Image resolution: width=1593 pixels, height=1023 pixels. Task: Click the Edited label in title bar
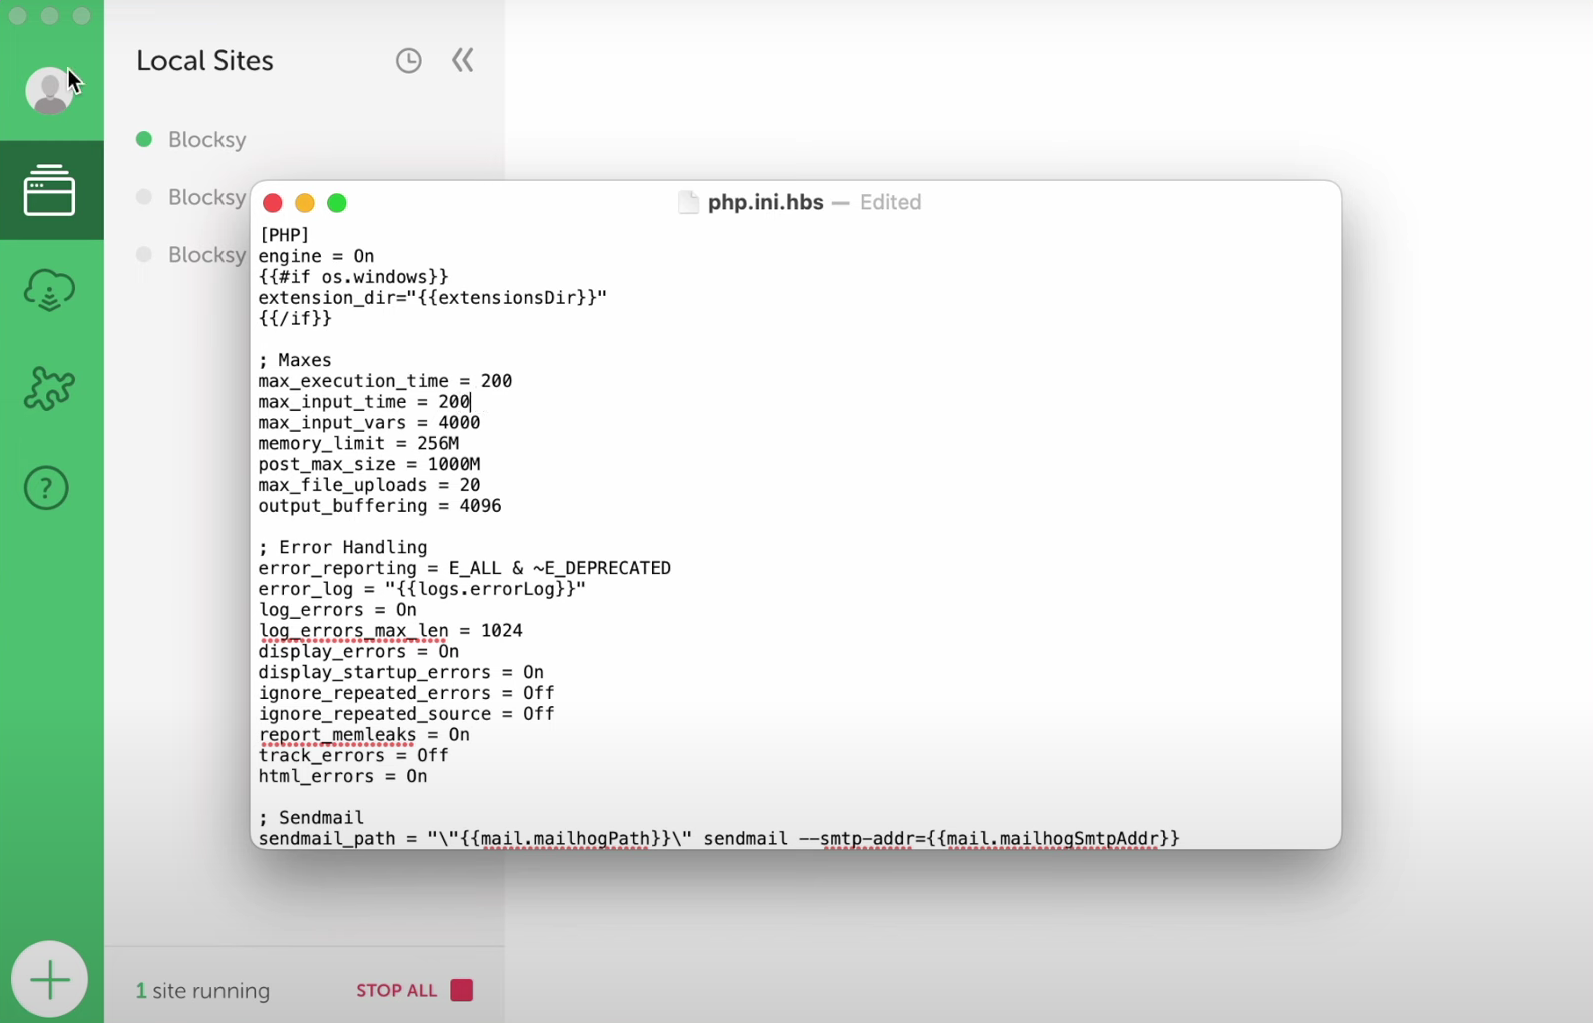point(891,202)
